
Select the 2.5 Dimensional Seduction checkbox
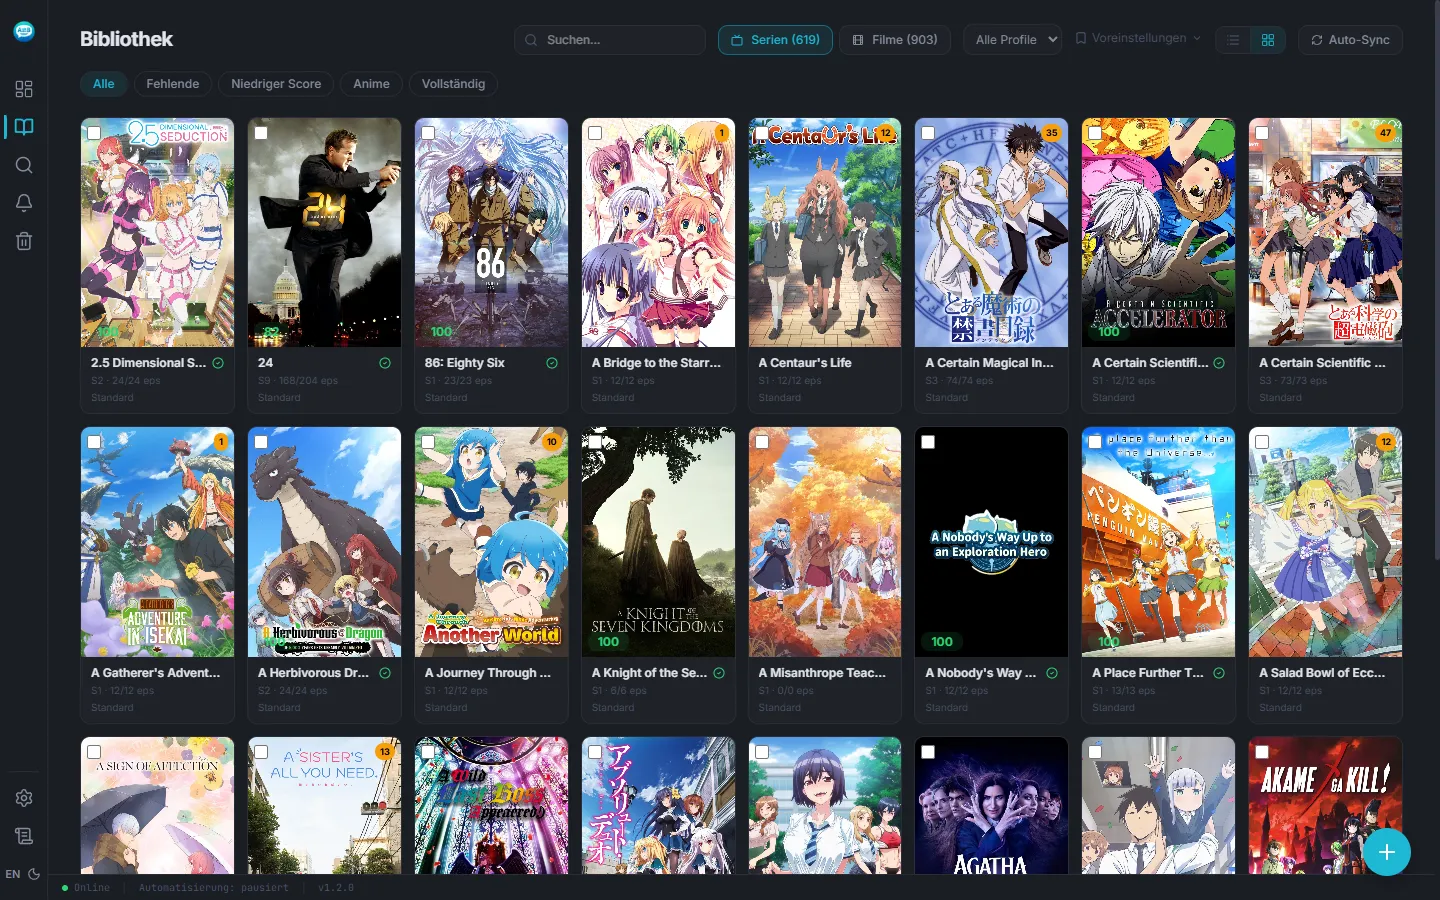[94, 132]
